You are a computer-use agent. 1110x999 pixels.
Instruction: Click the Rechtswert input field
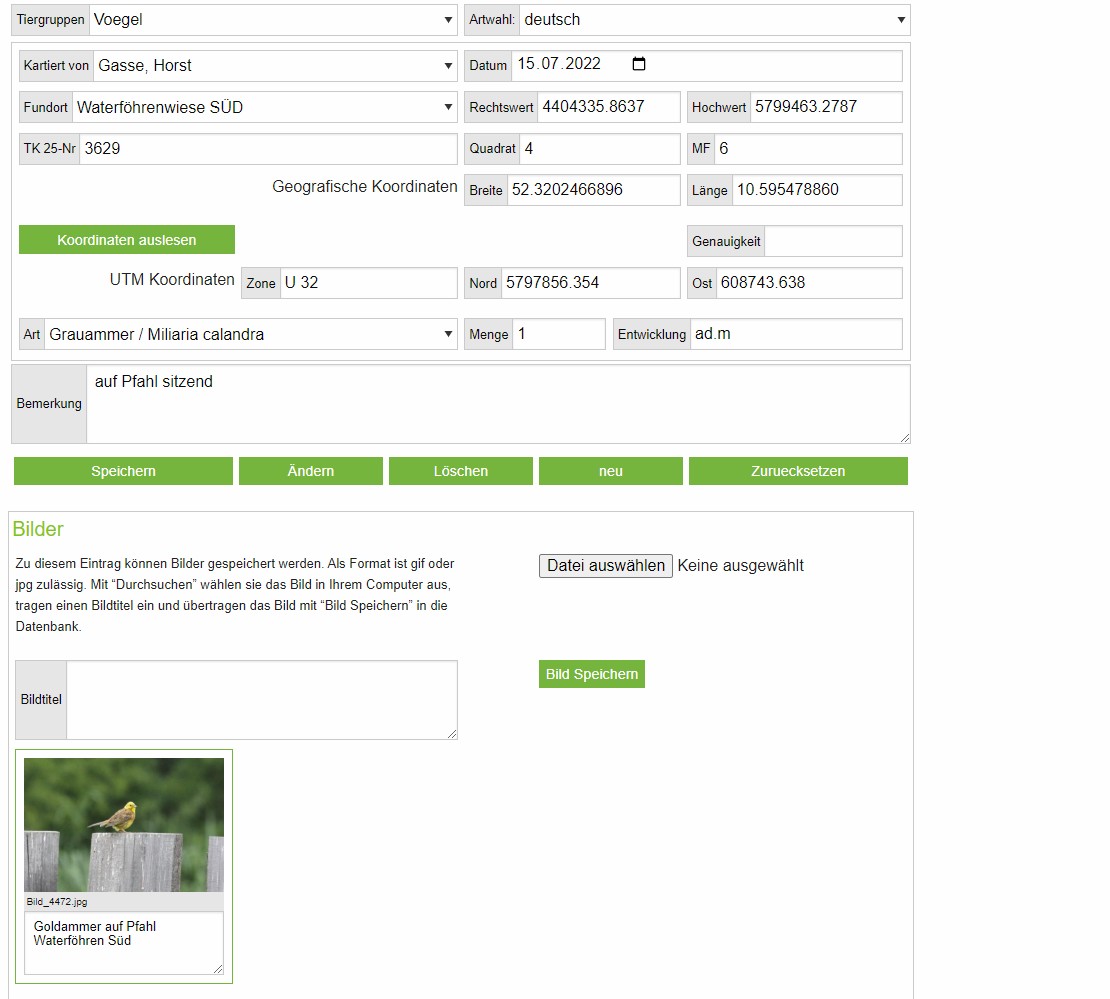pos(609,107)
